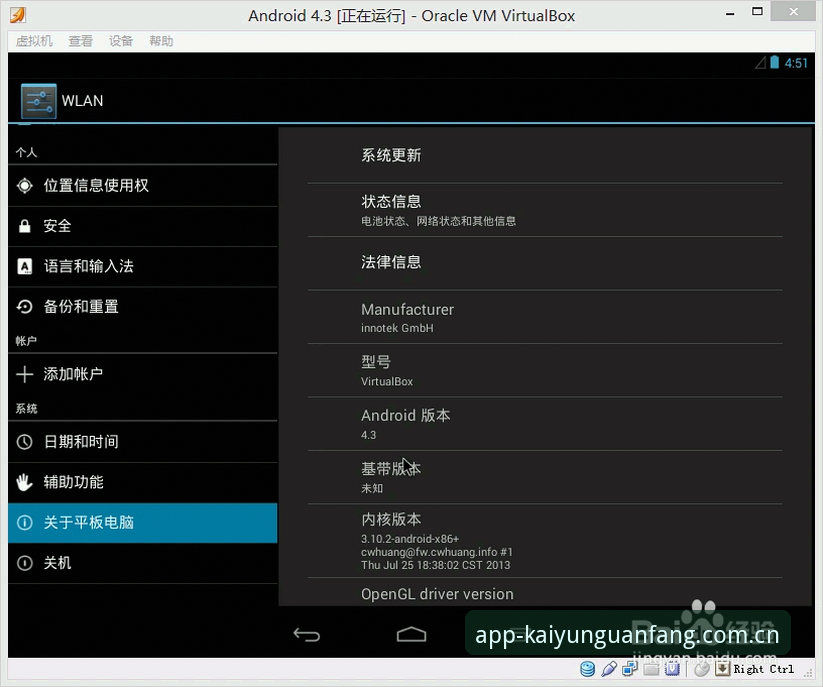
Task: Tap the Android home navigation button
Action: 412,635
